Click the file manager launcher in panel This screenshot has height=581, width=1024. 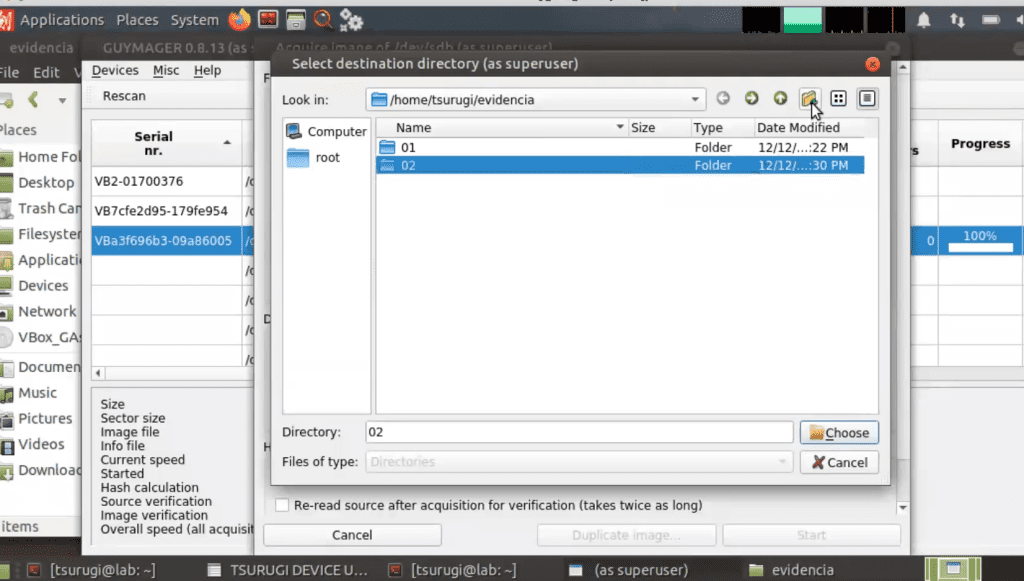[296, 20]
